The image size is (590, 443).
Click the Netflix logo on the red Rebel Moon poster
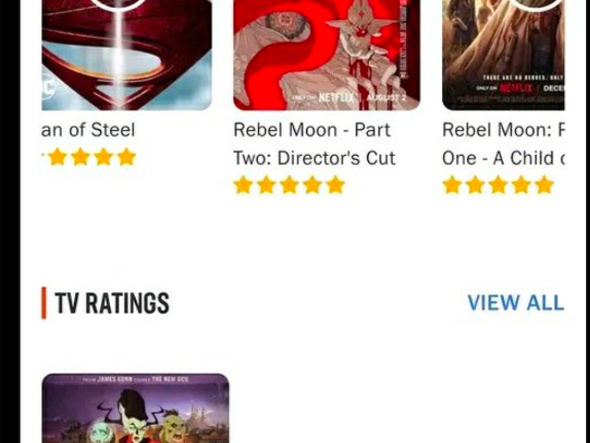pos(336,98)
